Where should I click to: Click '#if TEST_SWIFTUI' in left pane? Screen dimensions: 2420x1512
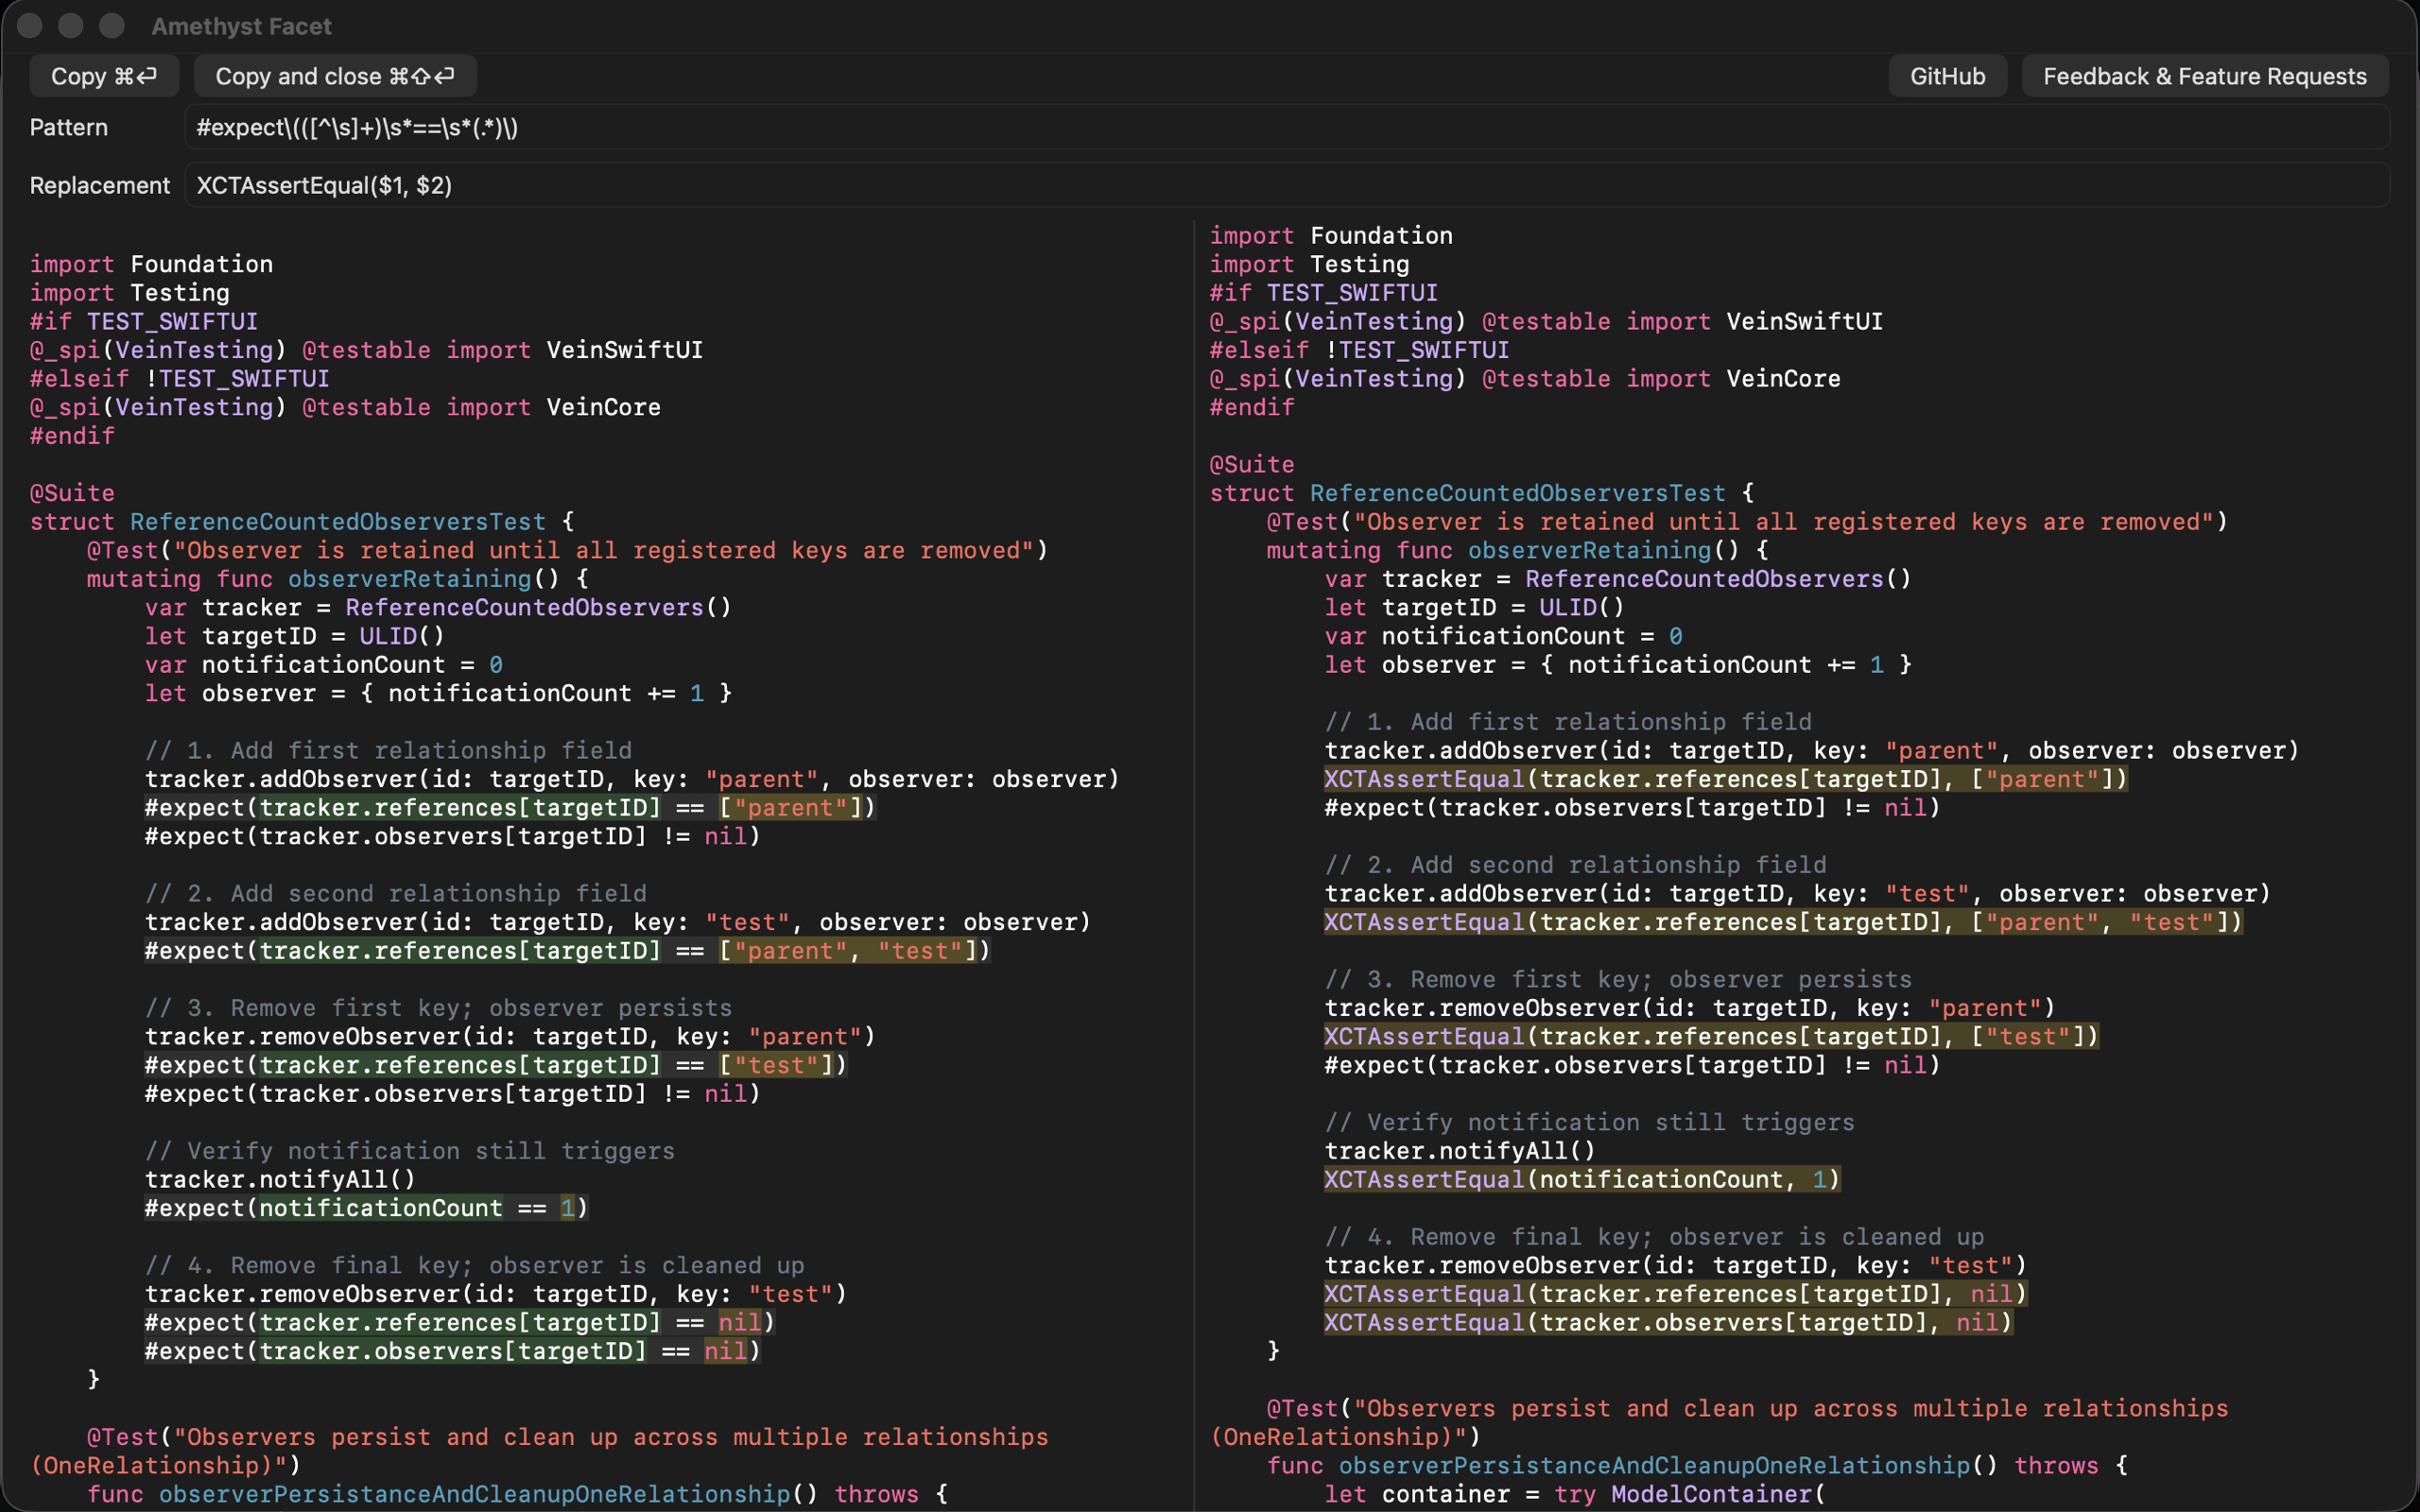(144, 321)
